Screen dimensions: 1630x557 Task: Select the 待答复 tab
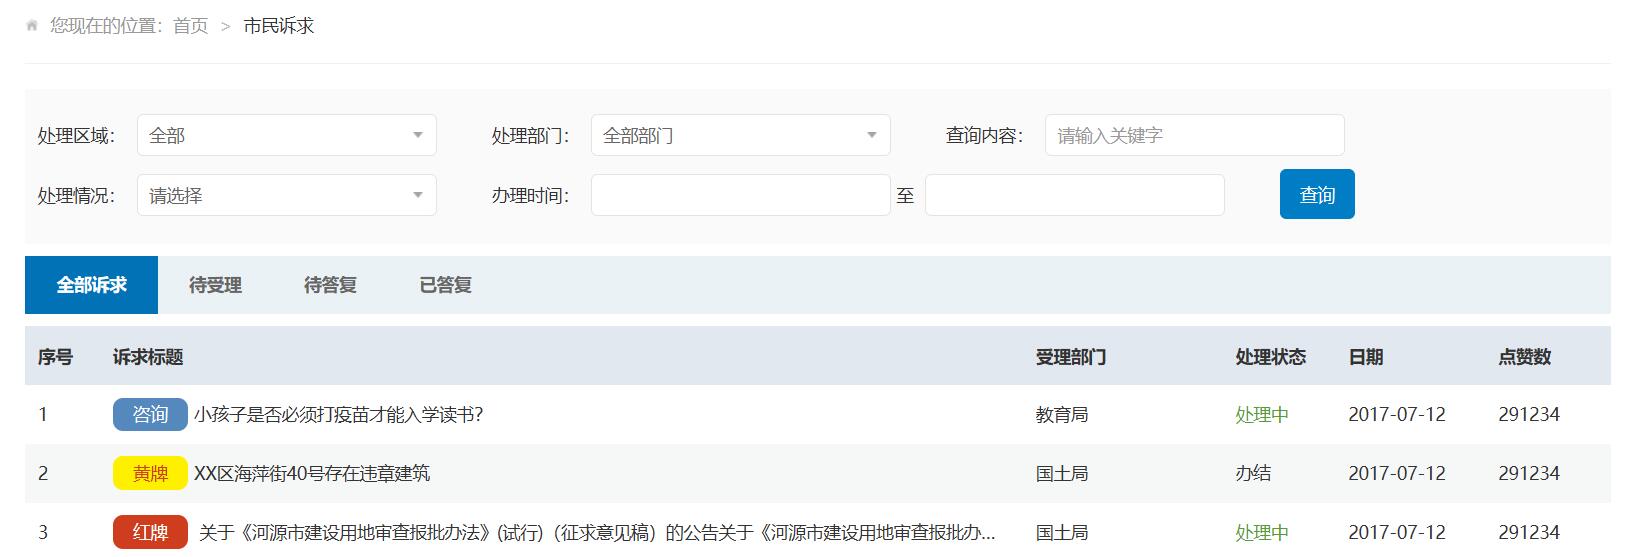330,285
